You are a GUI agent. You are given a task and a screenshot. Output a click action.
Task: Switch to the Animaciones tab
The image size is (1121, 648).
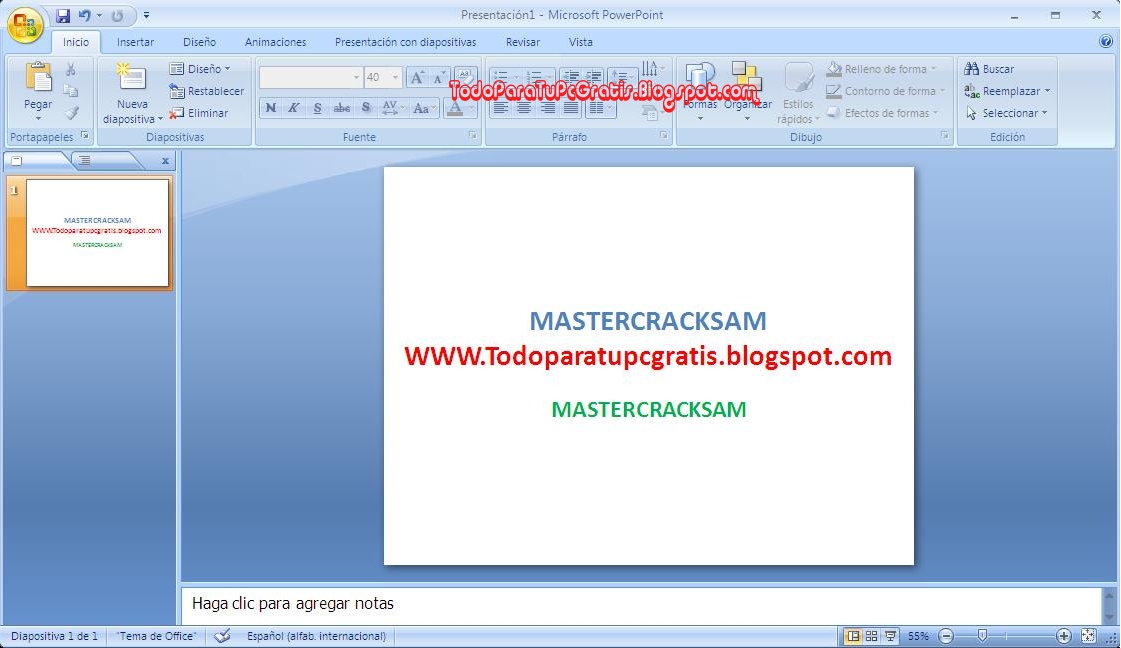(x=275, y=42)
